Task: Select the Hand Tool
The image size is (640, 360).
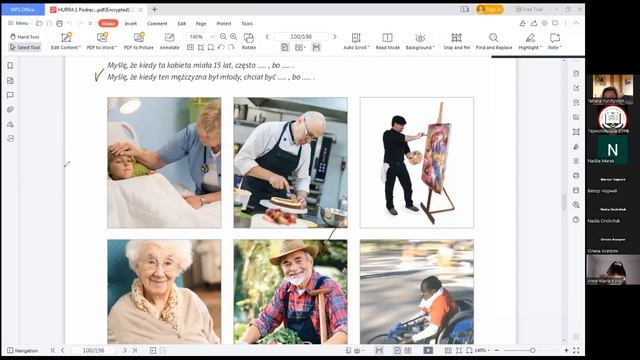Action: point(24,37)
